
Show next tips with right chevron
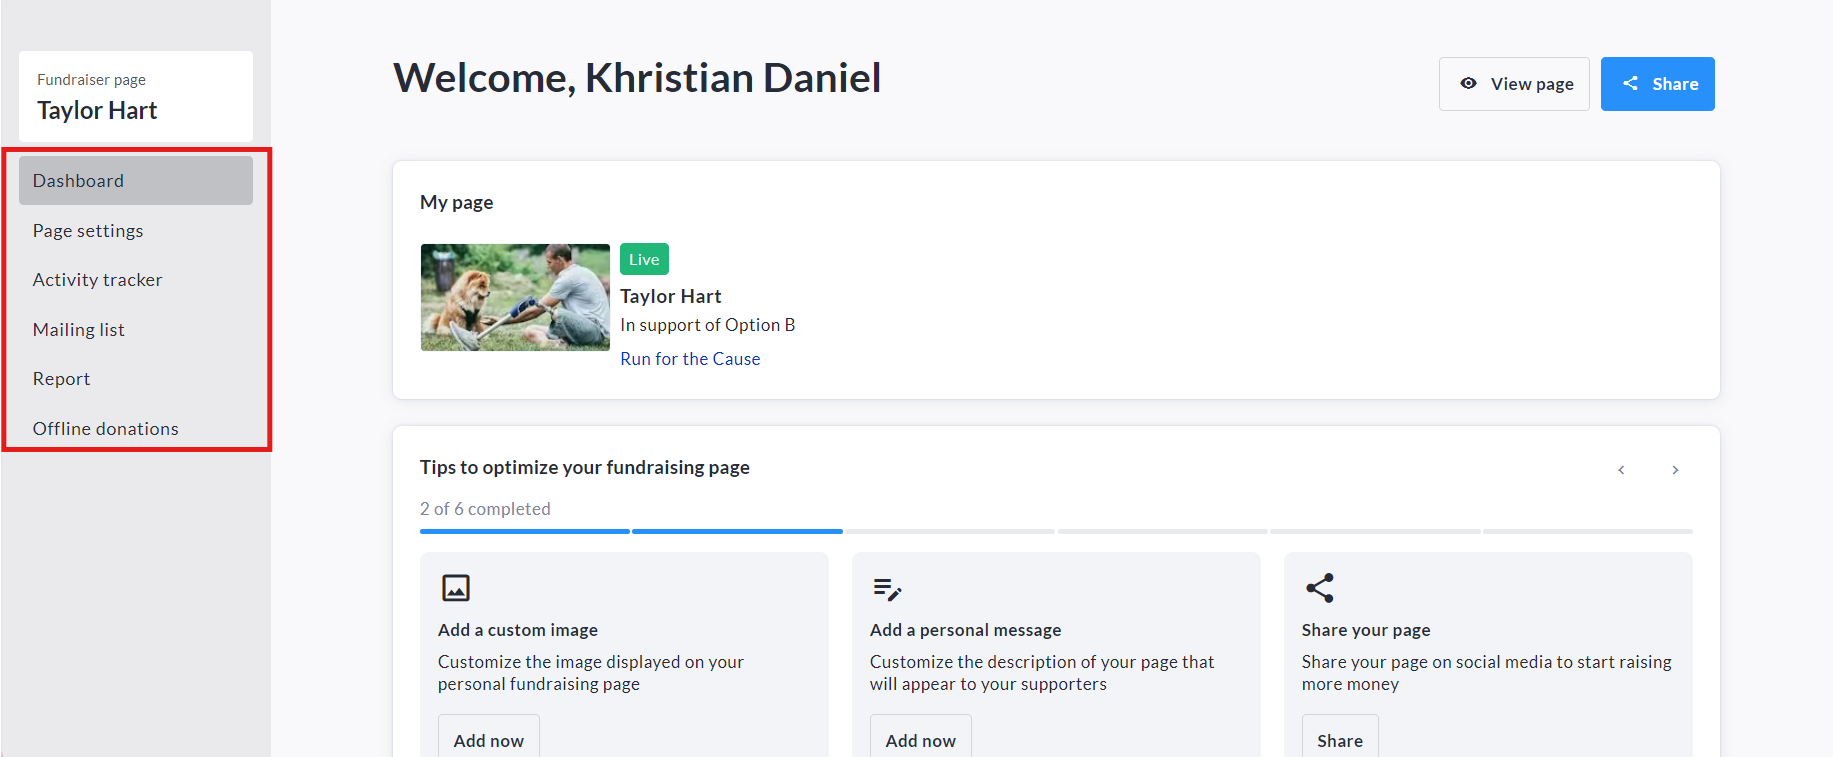1675,470
